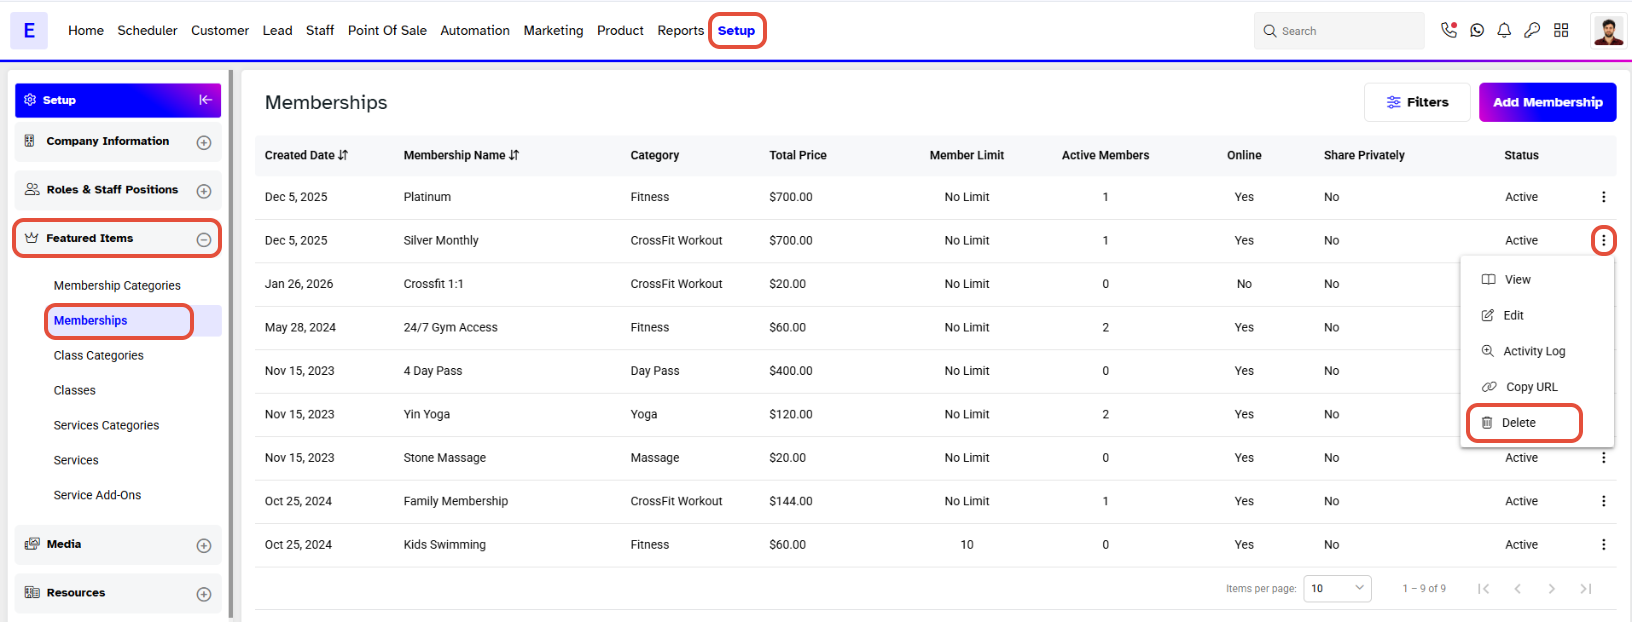This screenshot has height=622, width=1632.
Task: Click the Yin Yoga membership name
Action: (x=427, y=414)
